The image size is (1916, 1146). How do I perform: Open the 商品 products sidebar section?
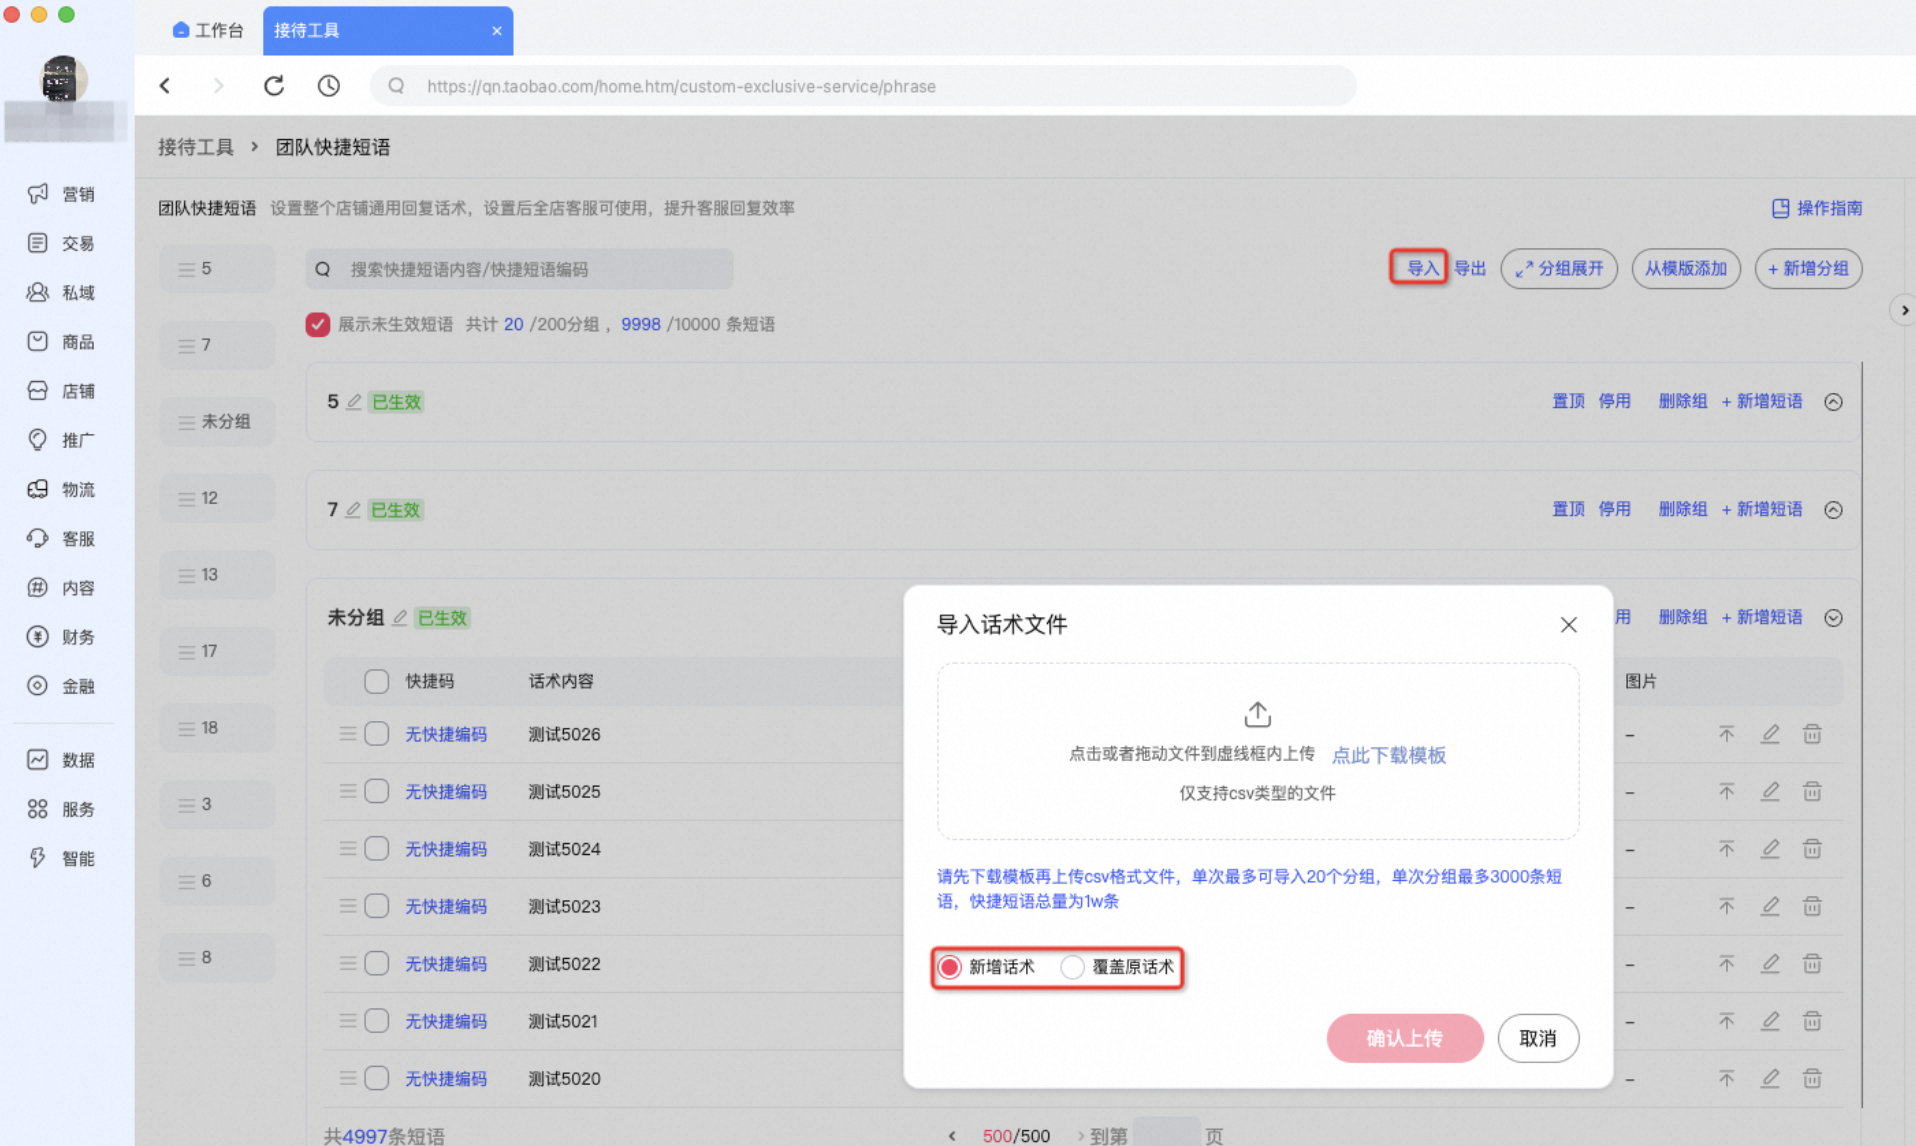pyautogui.click(x=62, y=342)
